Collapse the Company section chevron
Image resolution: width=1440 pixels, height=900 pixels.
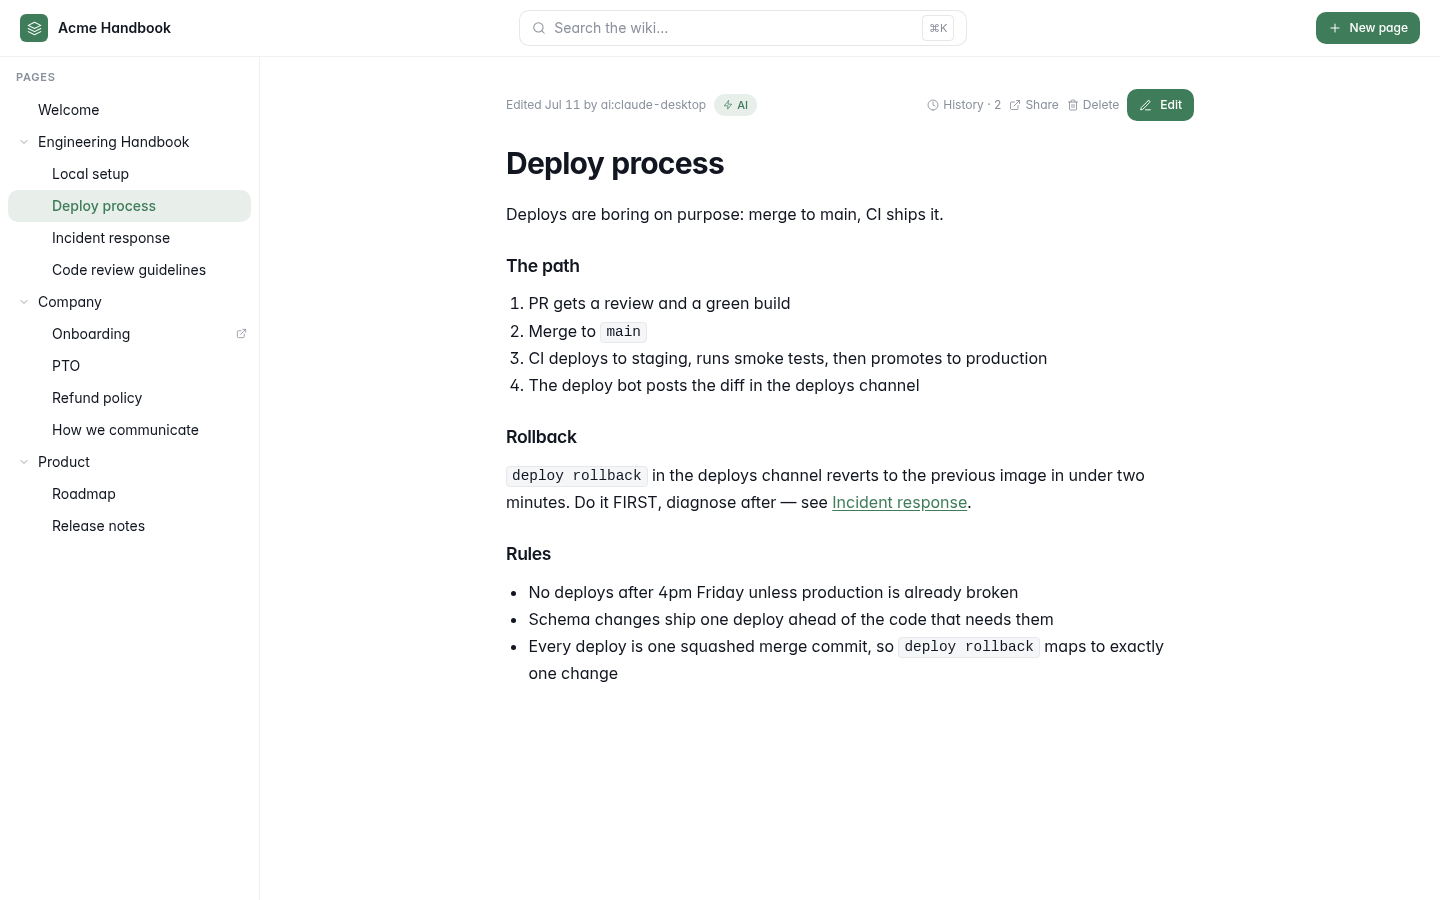24,302
